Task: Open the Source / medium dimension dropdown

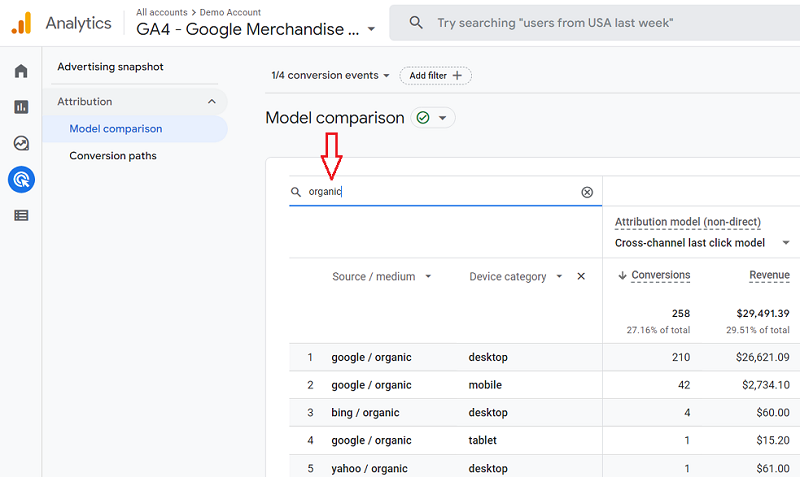Action: click(x=428, y=277)
